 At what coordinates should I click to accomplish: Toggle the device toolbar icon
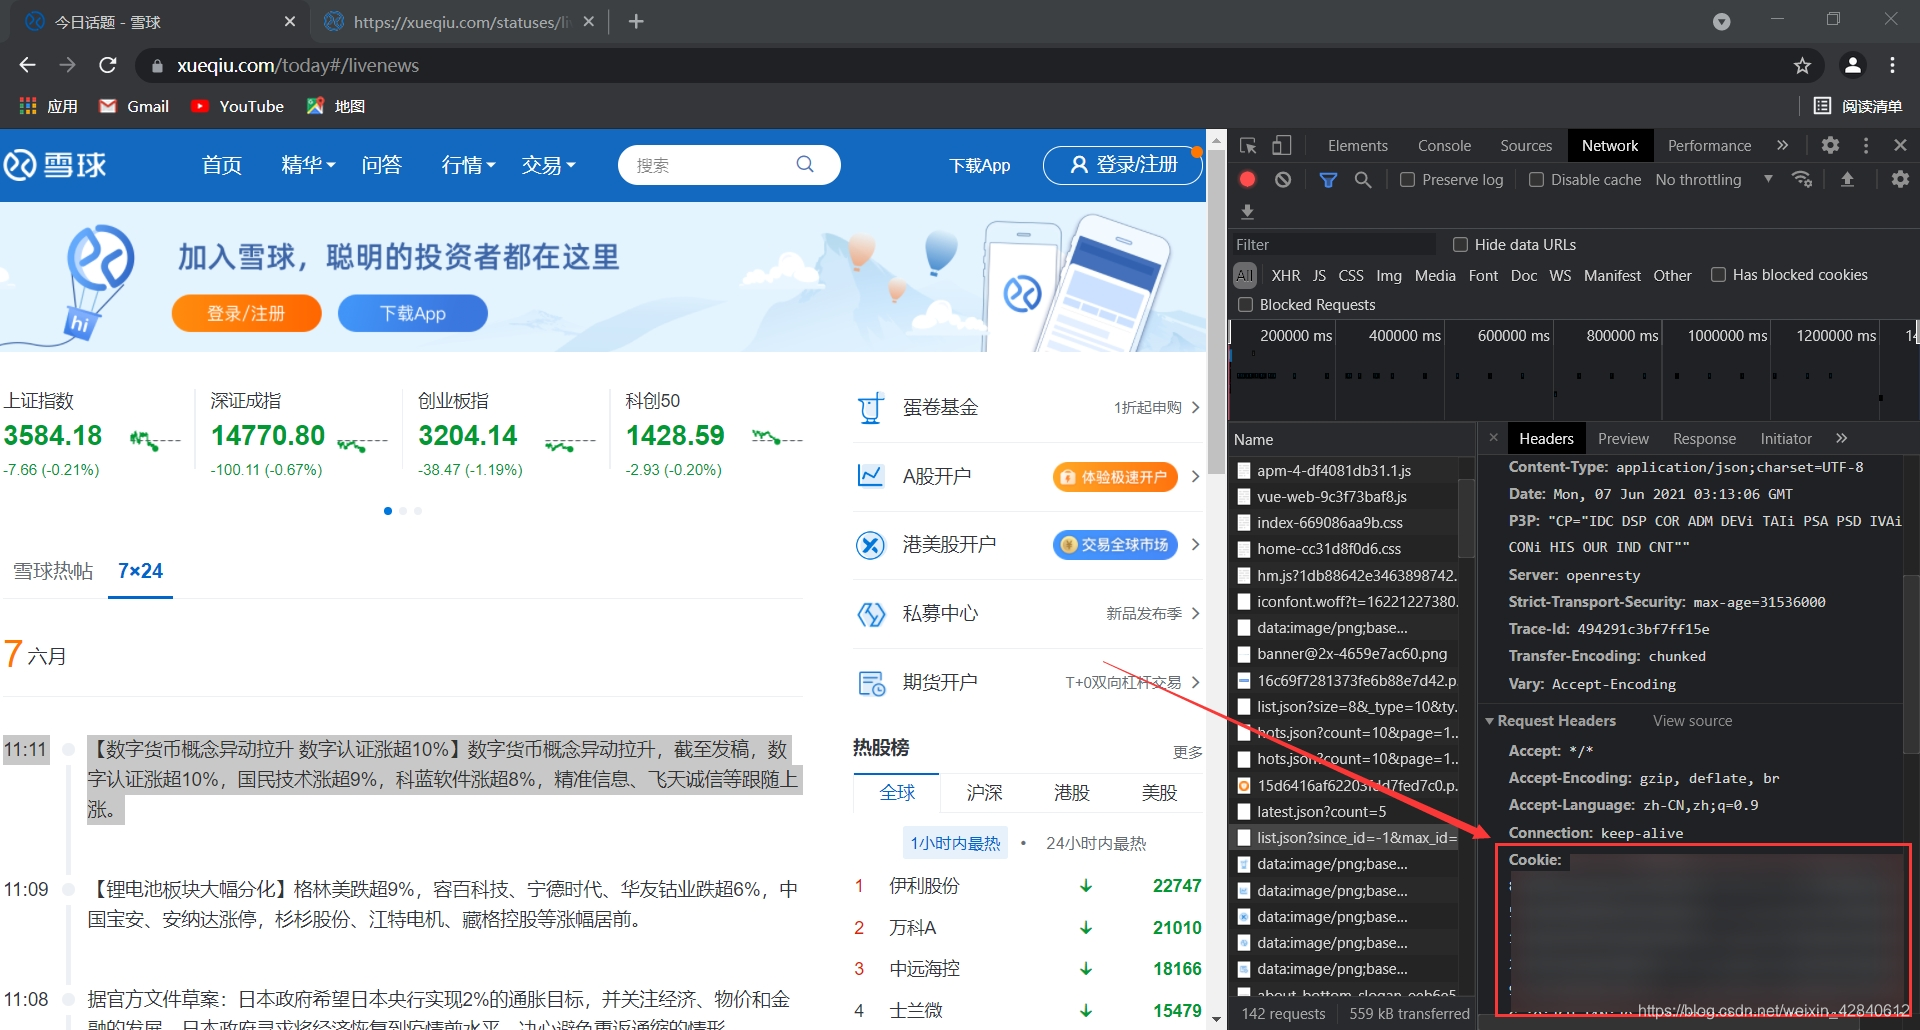1281,146
